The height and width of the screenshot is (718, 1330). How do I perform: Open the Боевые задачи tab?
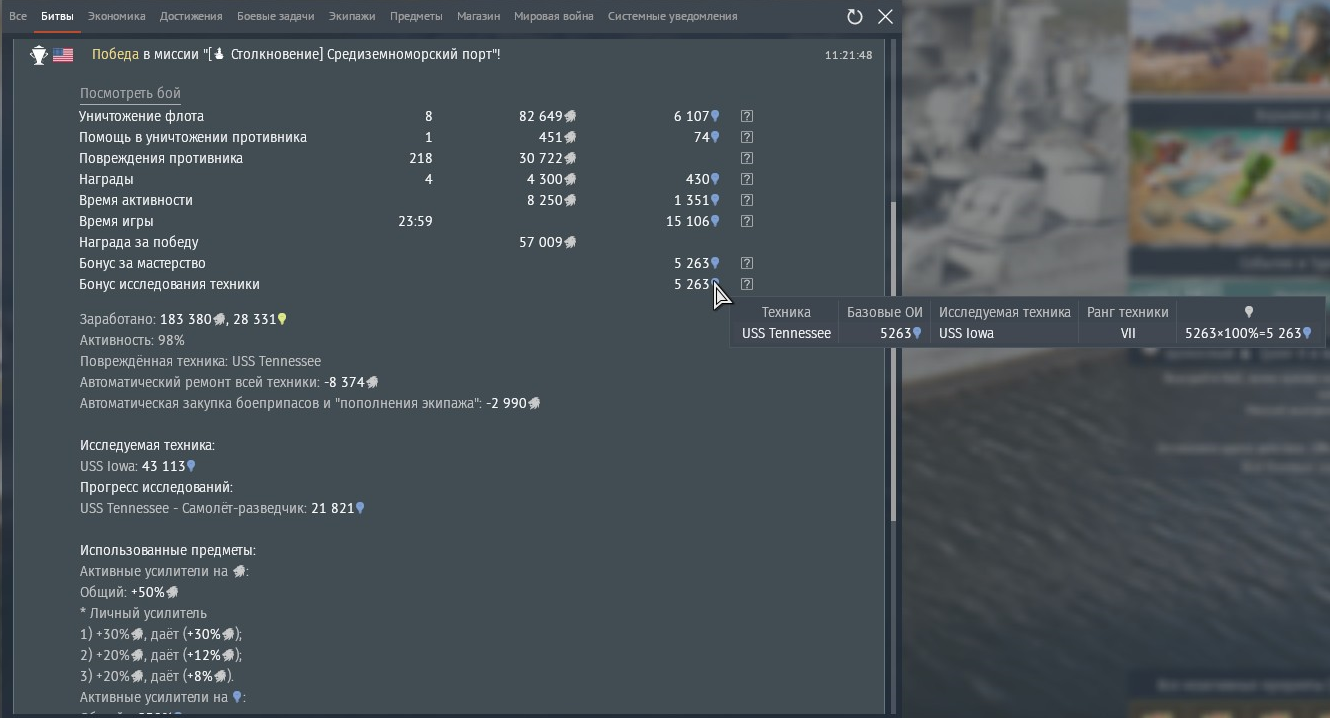275,16
